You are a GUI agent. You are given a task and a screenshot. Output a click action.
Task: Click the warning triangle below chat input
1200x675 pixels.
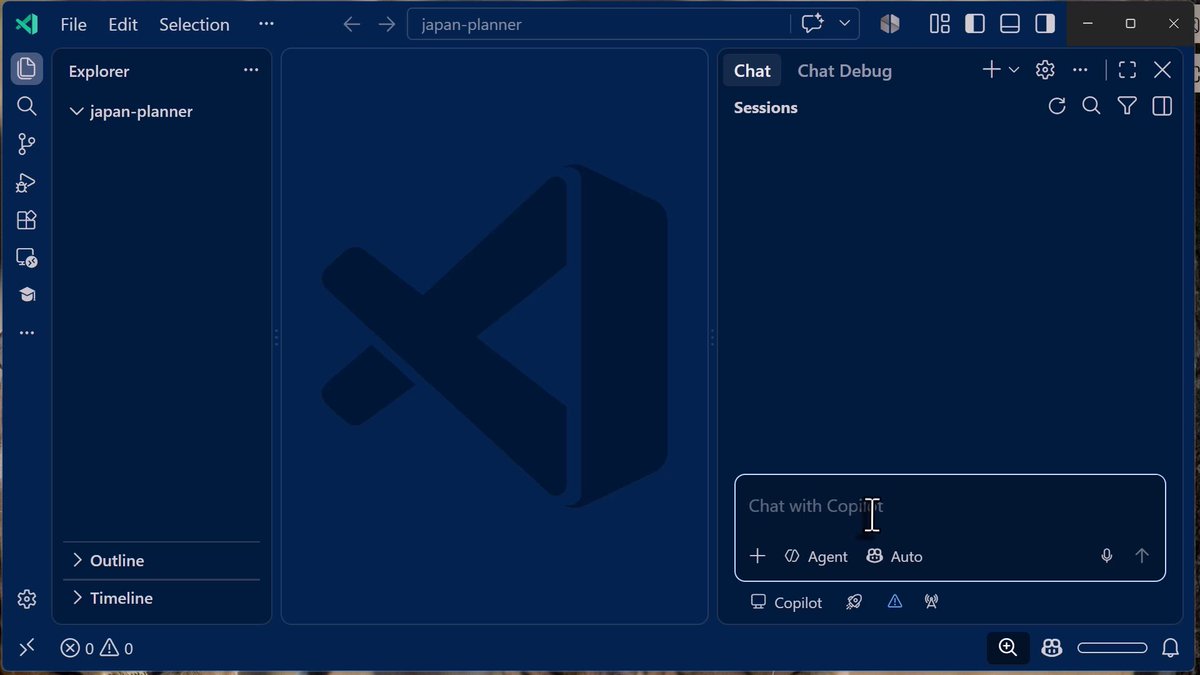pyautogui.click(x=895, y=602)
